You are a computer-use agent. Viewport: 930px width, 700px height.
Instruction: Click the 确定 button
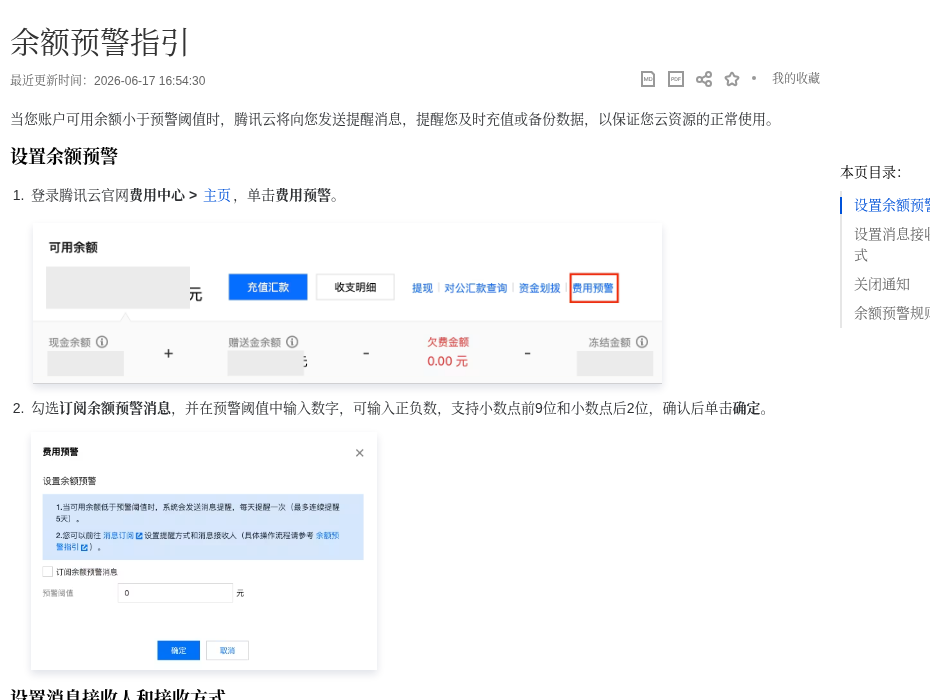pos(179,650)
